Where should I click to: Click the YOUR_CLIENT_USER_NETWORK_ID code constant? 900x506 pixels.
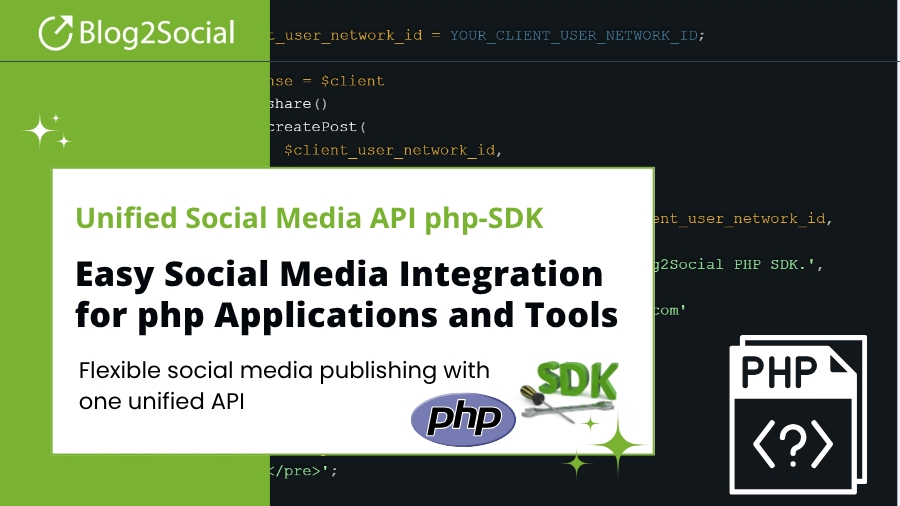point(574,36)
